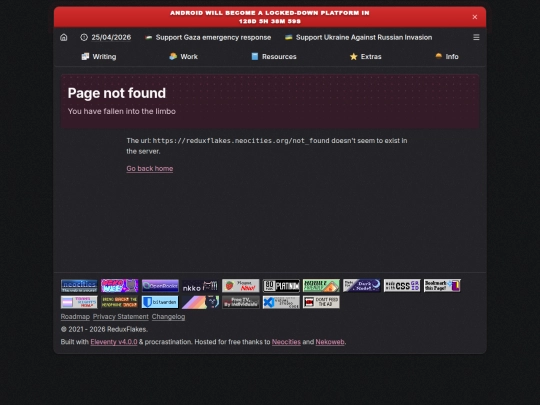Open the Roadmap footer link
540x405 pixels.
point(75,316)
